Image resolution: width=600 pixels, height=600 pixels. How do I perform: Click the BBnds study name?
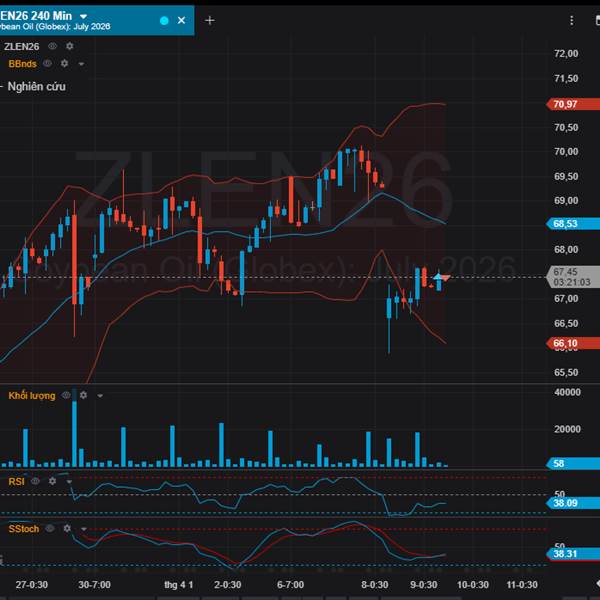click(x=23, y=64)
